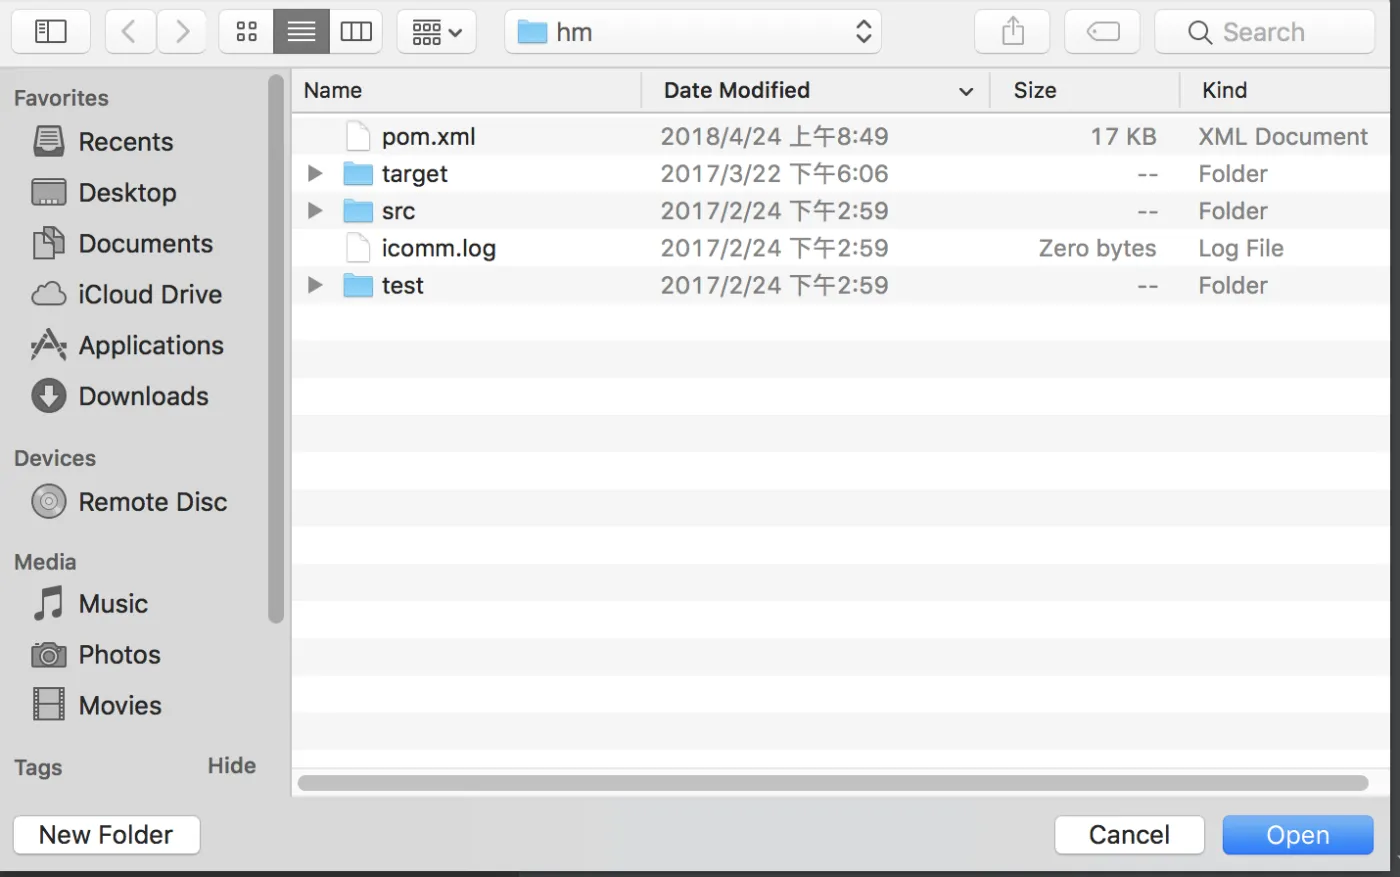Select the src folder row

(x=840, y=211)
